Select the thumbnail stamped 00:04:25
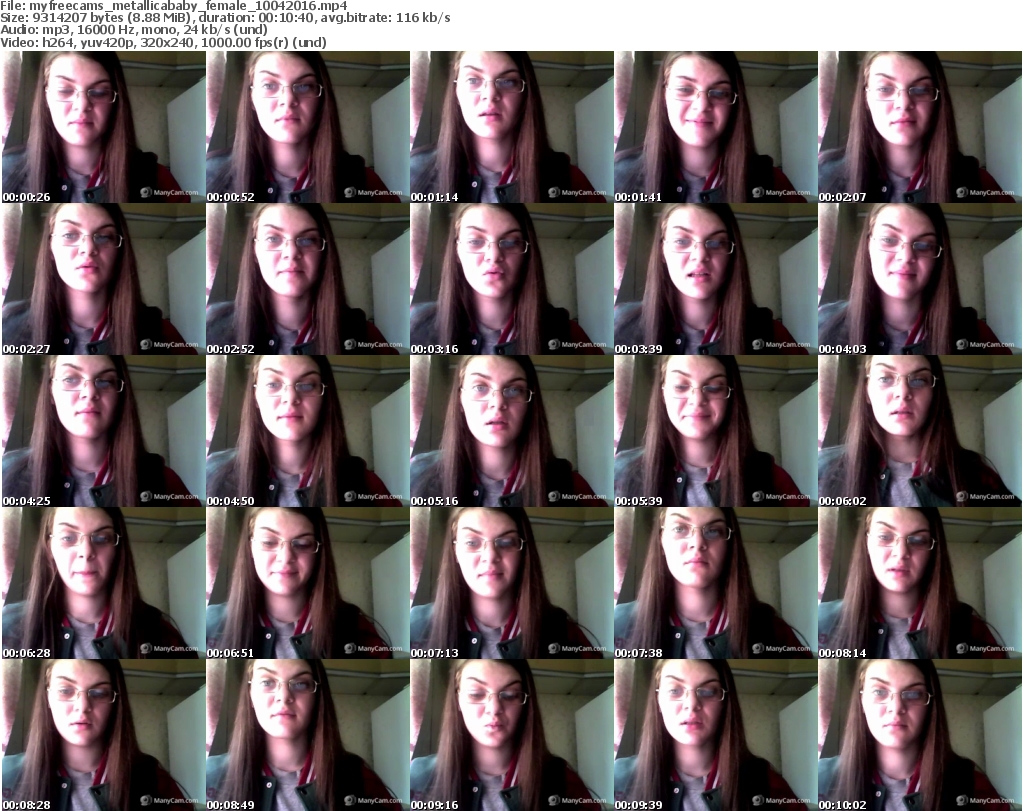Viewport: 1024px width, 811px height. tap(104, 431)
